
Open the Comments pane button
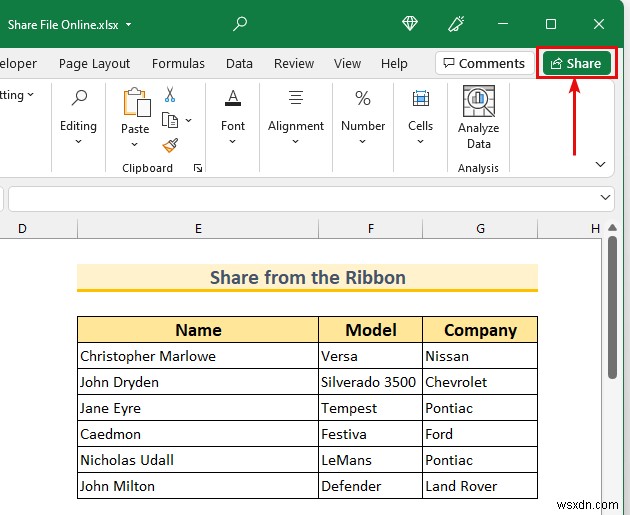(x=484, y=63)
